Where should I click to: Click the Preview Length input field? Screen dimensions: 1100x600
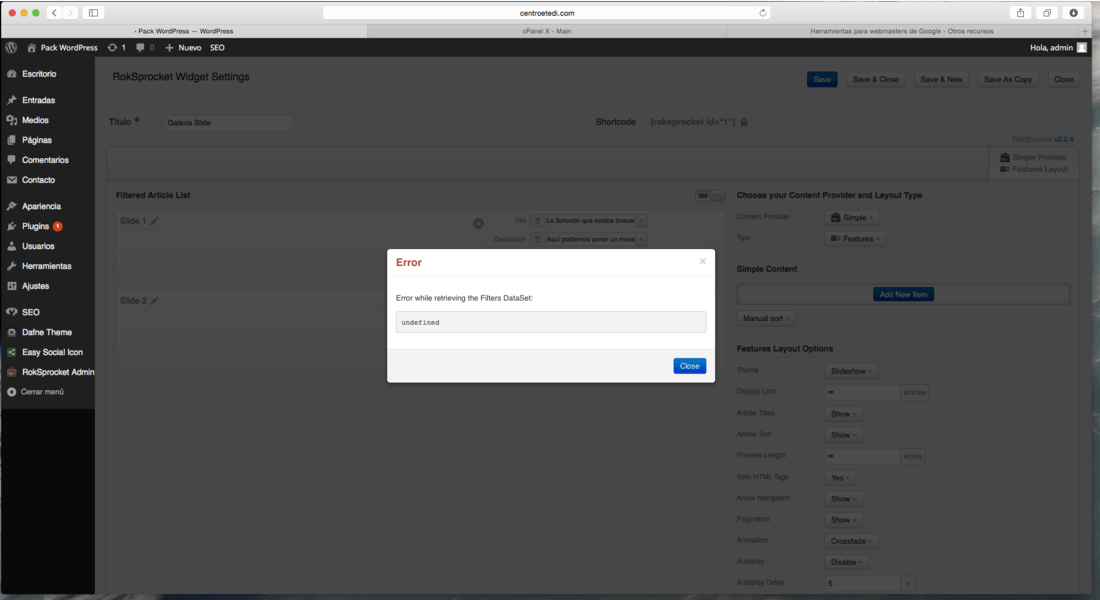pyautogui.click(x=862, y=456)
